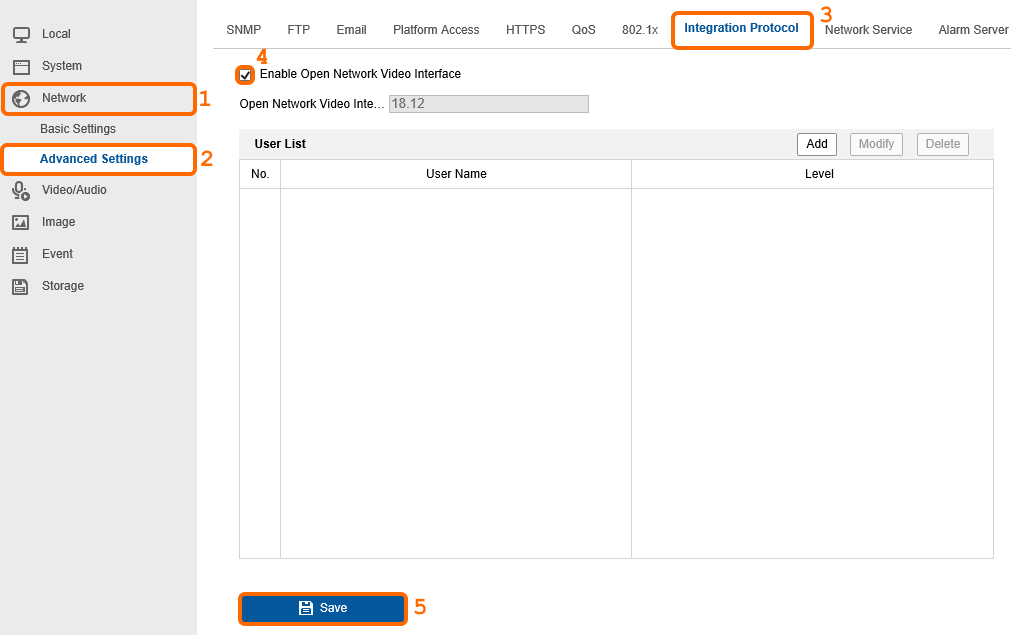
Task: Click the Local monitor icon in sidebar
Action: point(21,35)
